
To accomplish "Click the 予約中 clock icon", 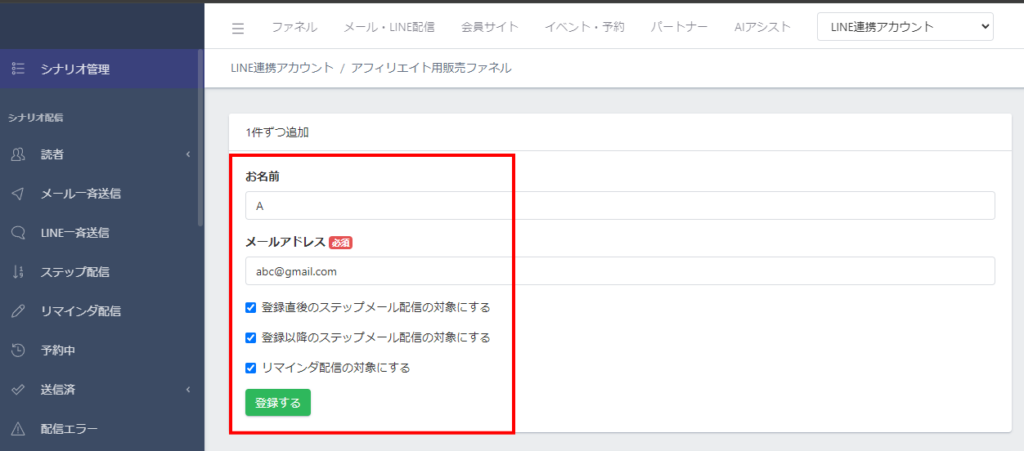I will (17, 350).
